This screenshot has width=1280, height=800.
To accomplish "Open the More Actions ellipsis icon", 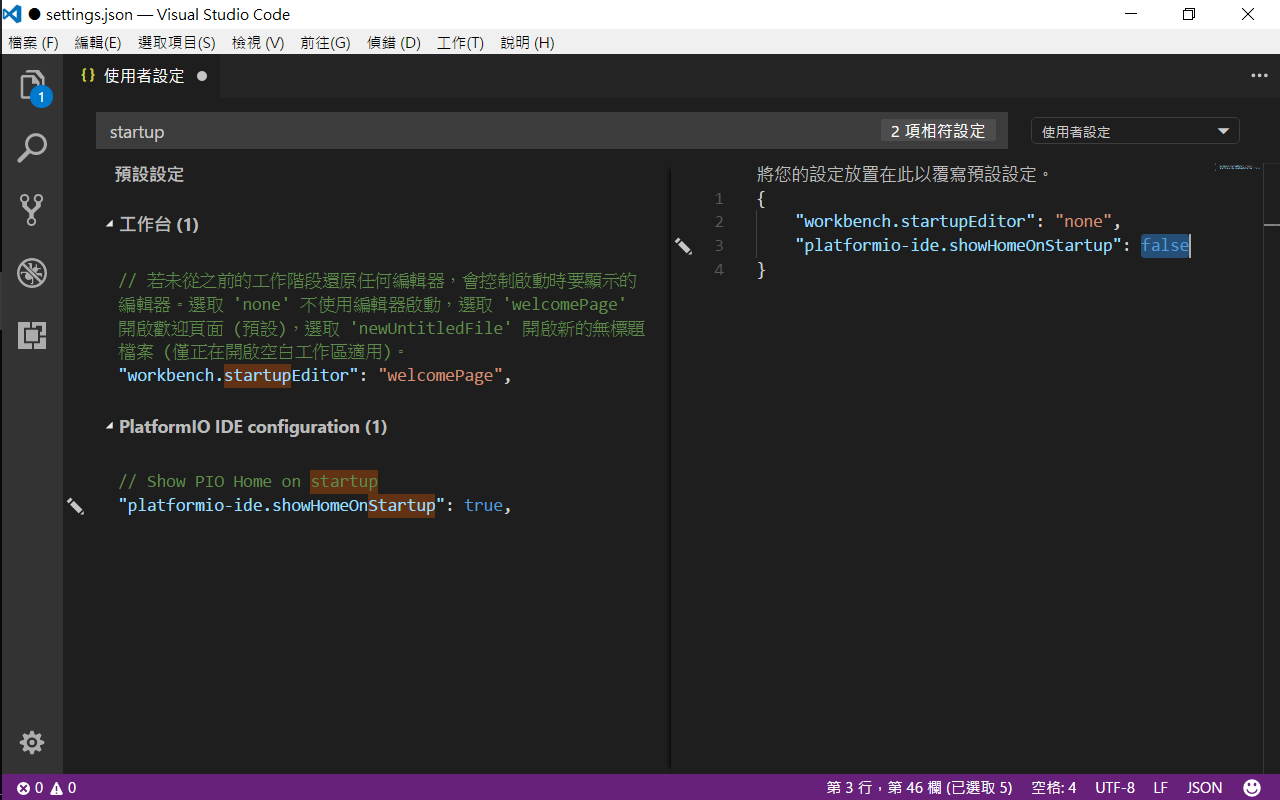I will point(1258,75).
